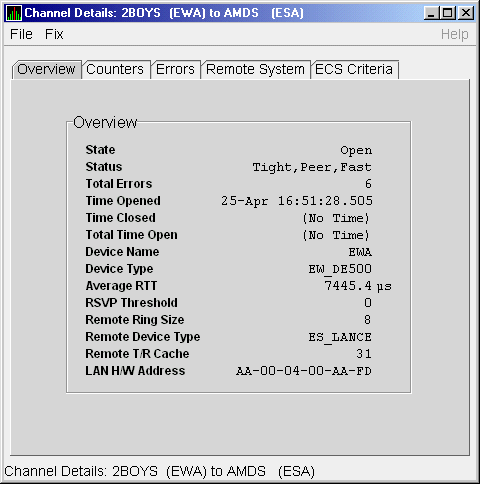Select the ECS Criteria tab
This screenshot has height=484, width=480.
tap(354, 70)
